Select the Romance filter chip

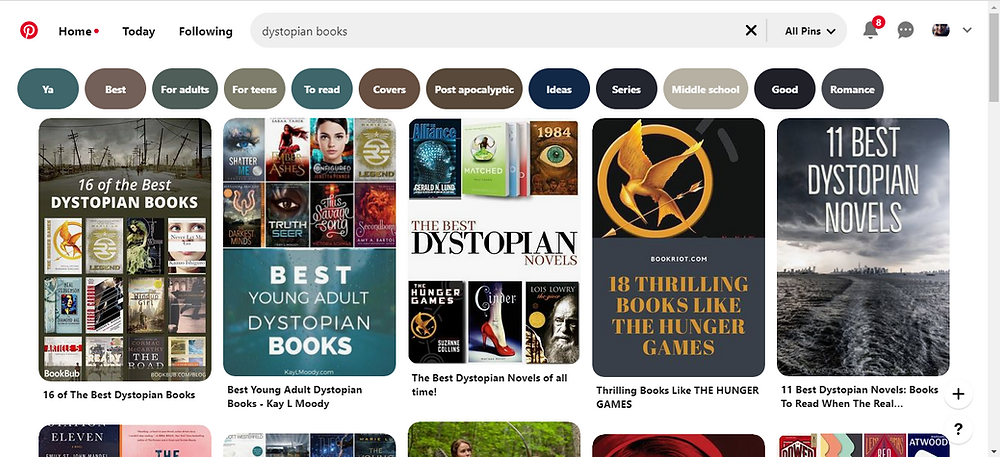(x=852, y=89)
